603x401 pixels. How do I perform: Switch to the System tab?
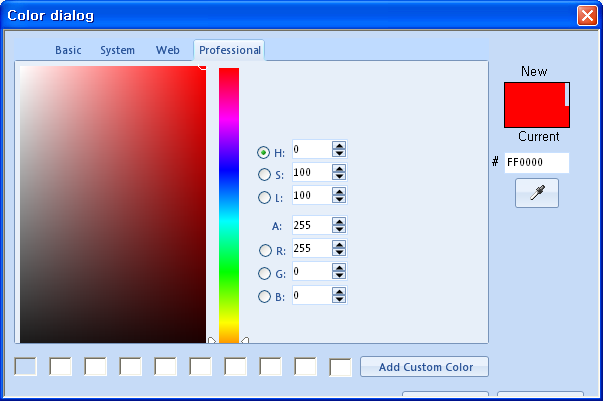click(117, 50)
